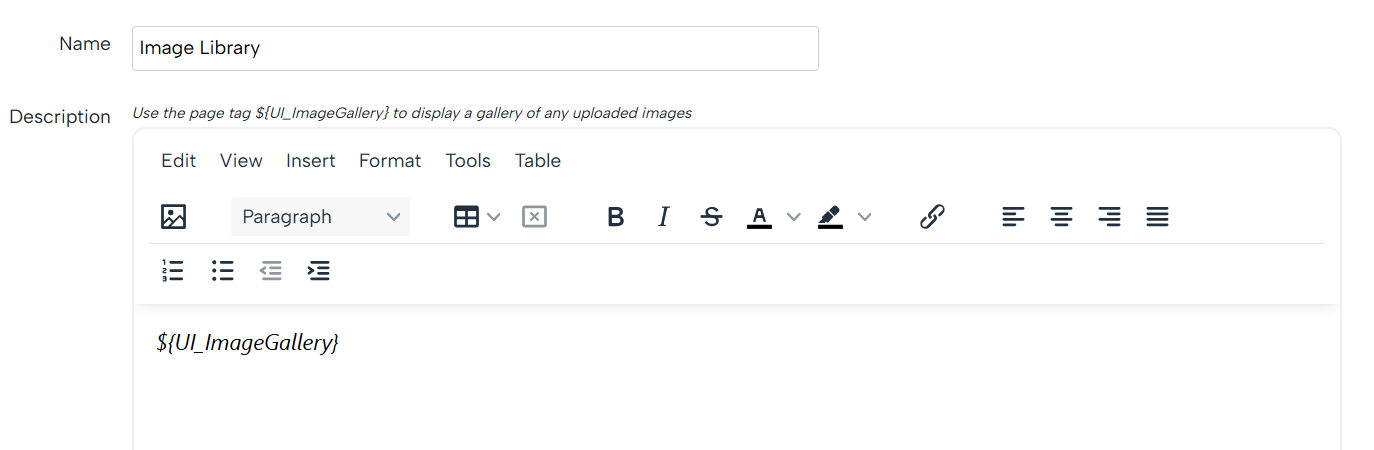Align text right
Image resolution: width=1374 pixels, height=450 pixels.
click(x=1109, y=216)
